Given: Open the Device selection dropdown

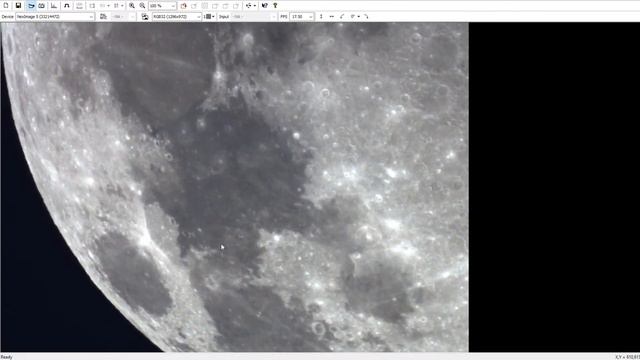Looking at the screenshot, I should tap(55, 17).
